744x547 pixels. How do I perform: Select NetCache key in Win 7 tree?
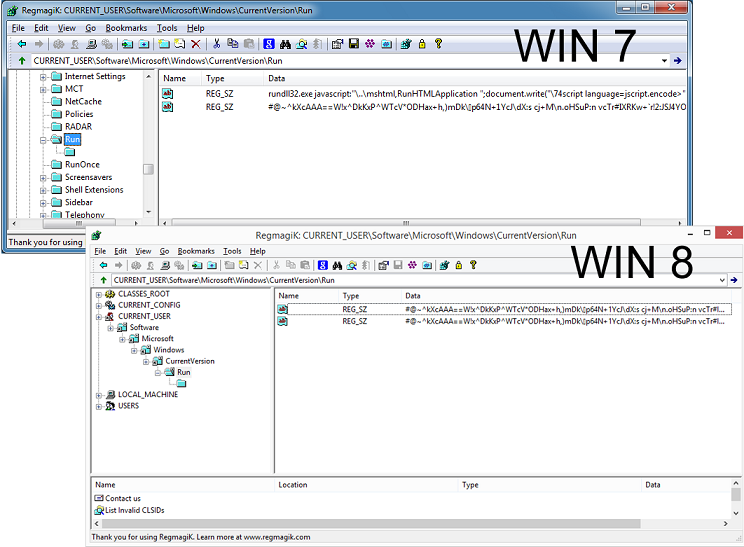(83, 102)
